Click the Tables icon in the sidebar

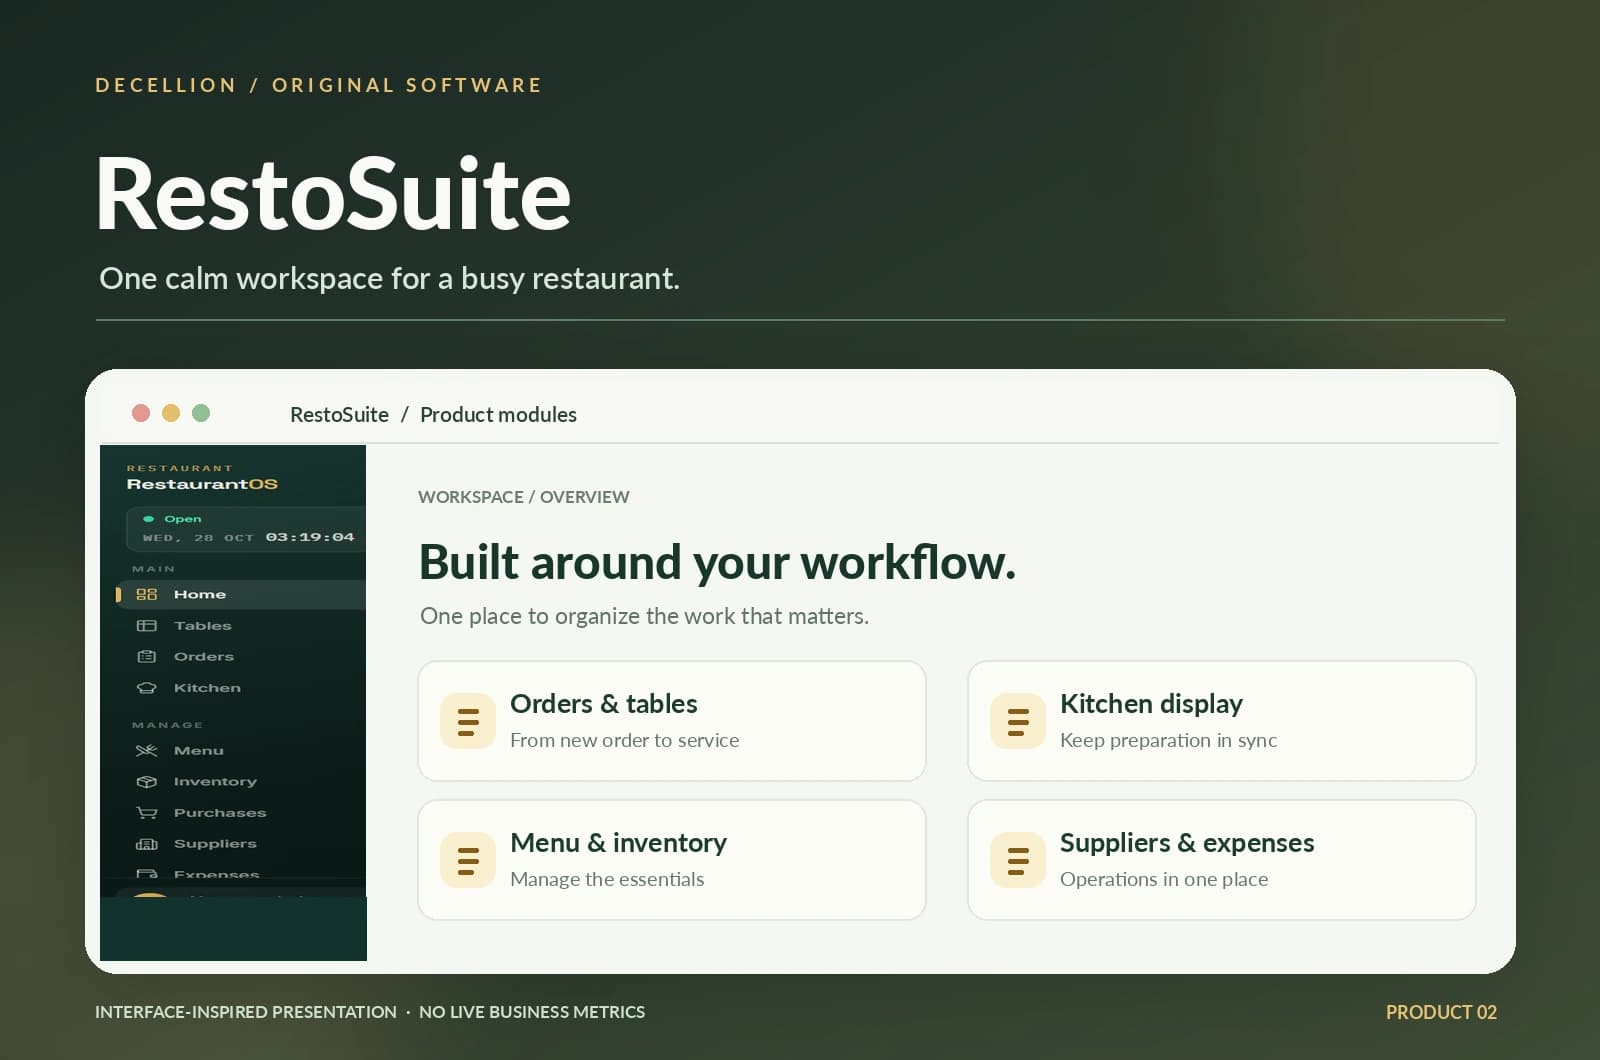pyautogui.click(x=147, y=626)
